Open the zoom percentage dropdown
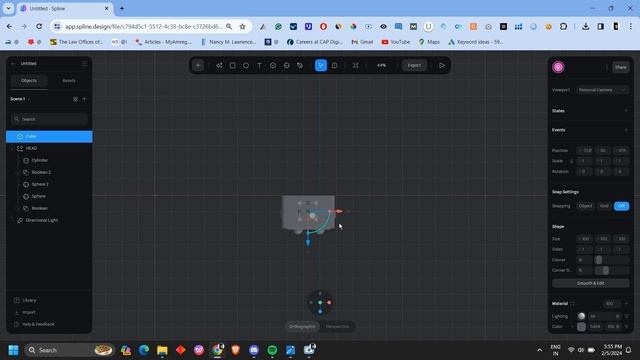This screenshot has height=360, width=640. click(x=382, y=65)
